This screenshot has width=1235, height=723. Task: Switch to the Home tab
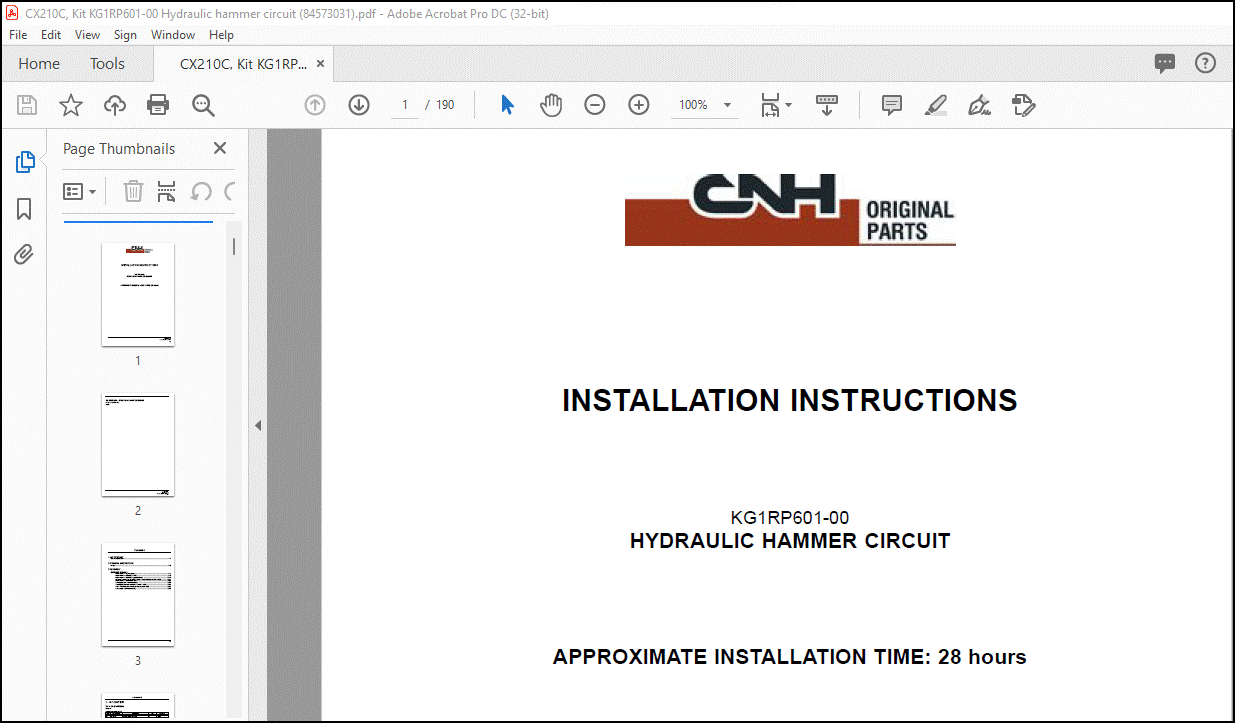[39, 63]
